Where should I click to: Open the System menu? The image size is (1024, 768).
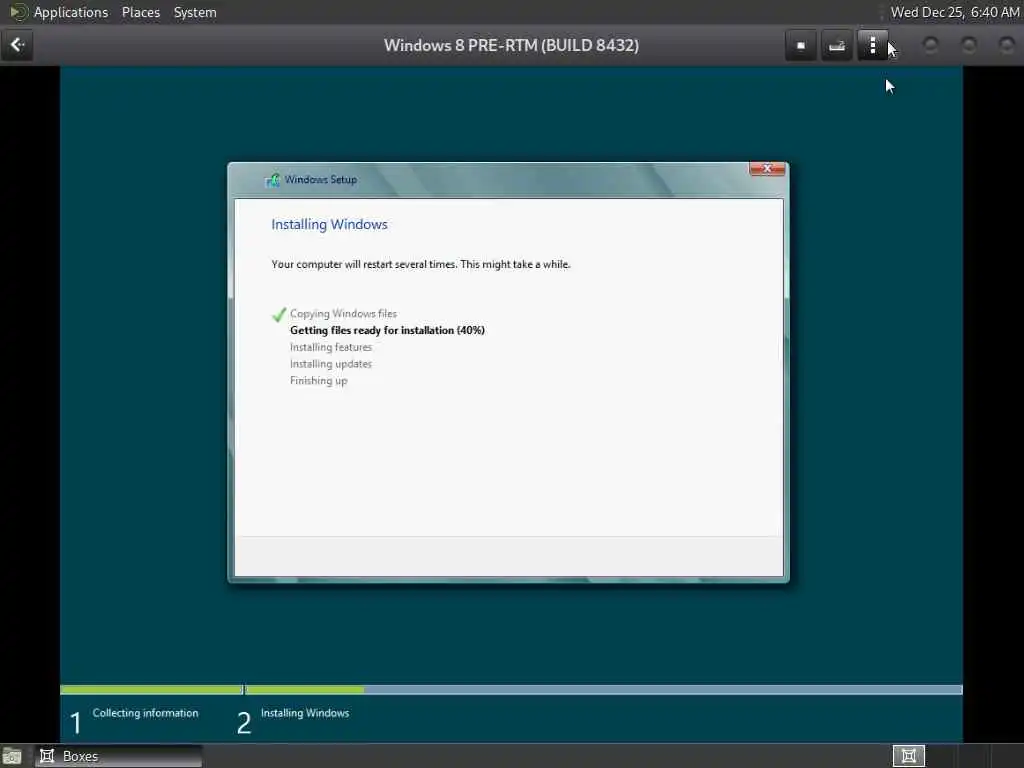coord(195,12)
